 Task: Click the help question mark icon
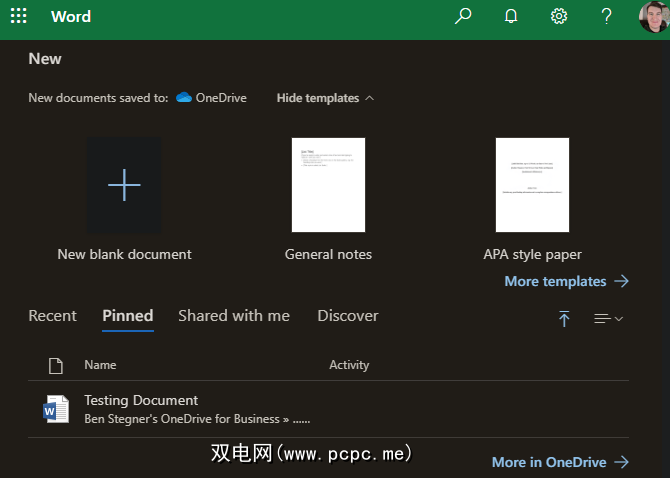(x=606, y=17)
